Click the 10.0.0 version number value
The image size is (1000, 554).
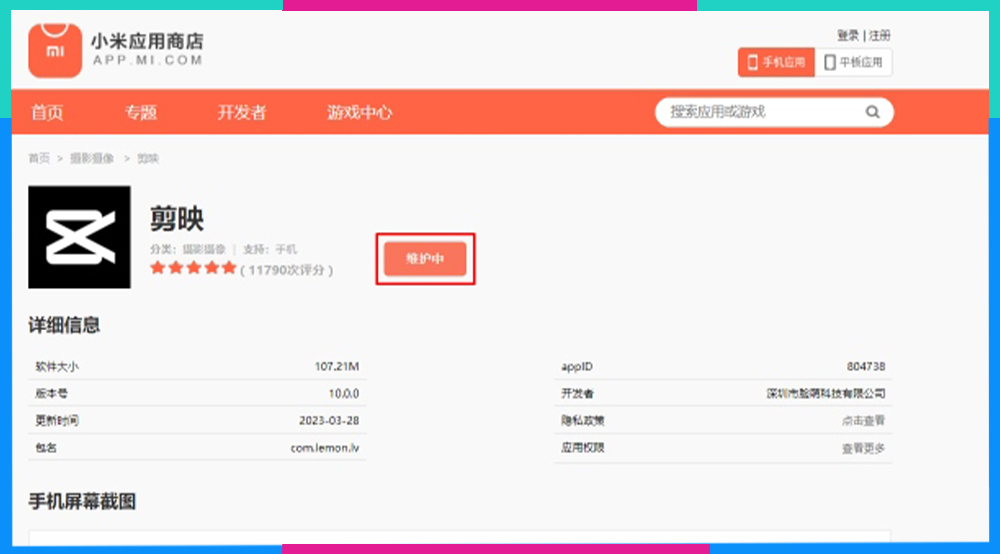(x=344, y=394)
